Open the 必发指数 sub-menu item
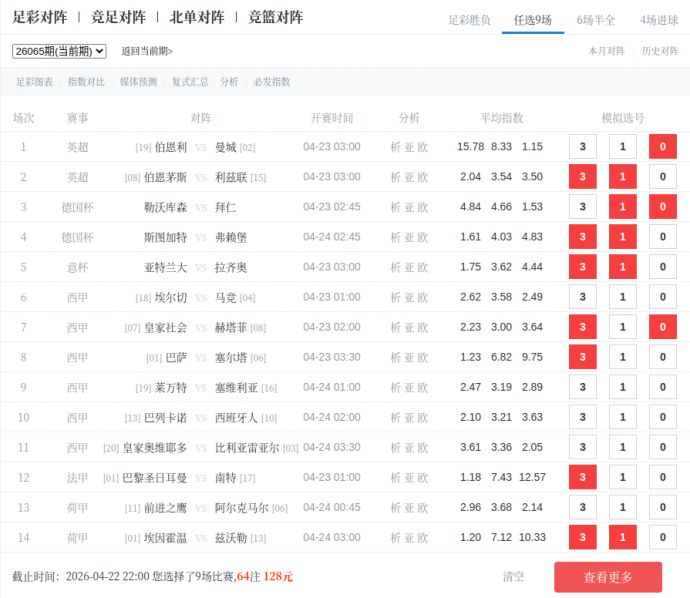Screen dimensions: 690x598 (x=271, y=82)
